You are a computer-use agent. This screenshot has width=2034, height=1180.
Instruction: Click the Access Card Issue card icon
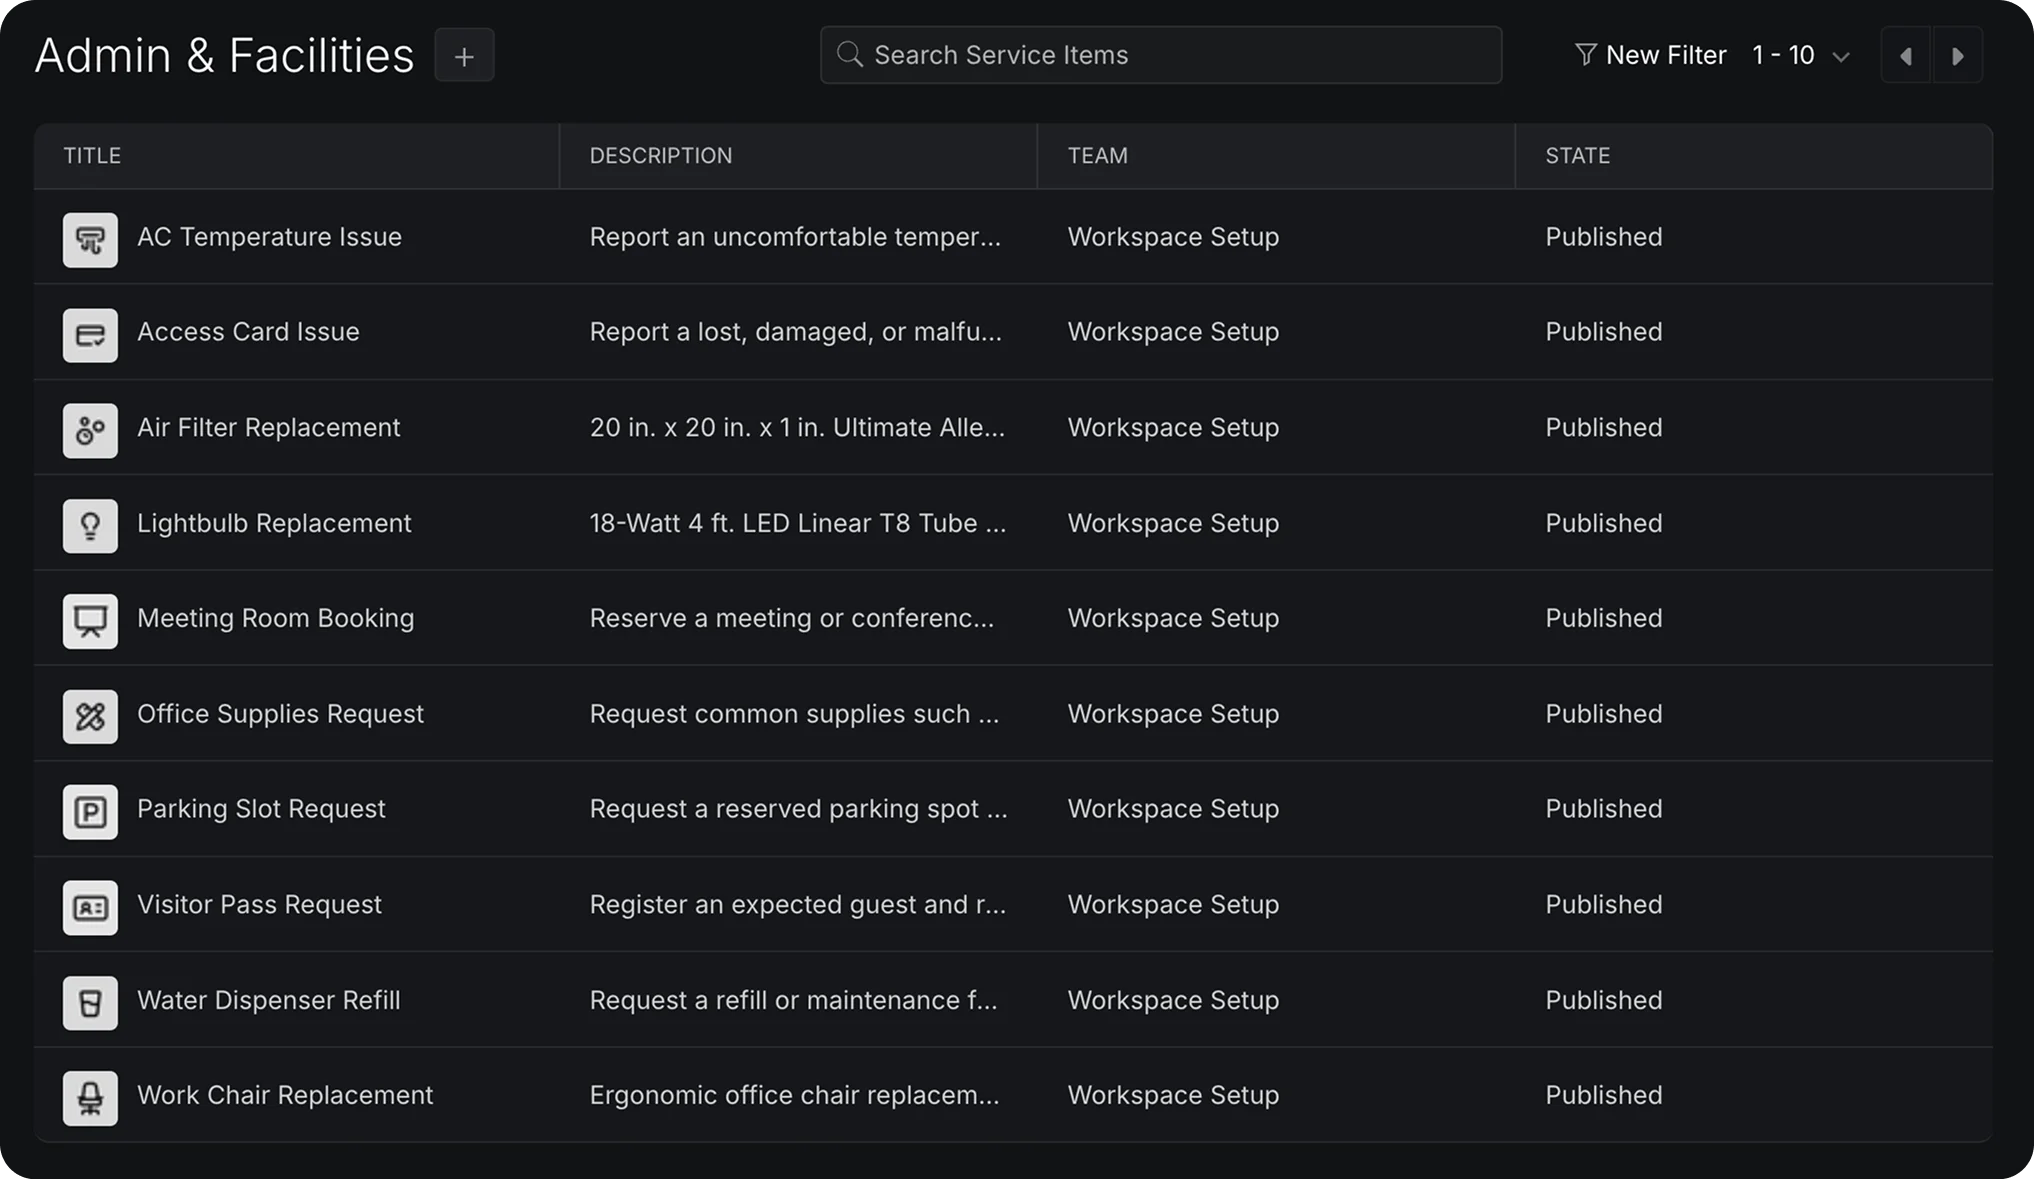click(90, 335)
